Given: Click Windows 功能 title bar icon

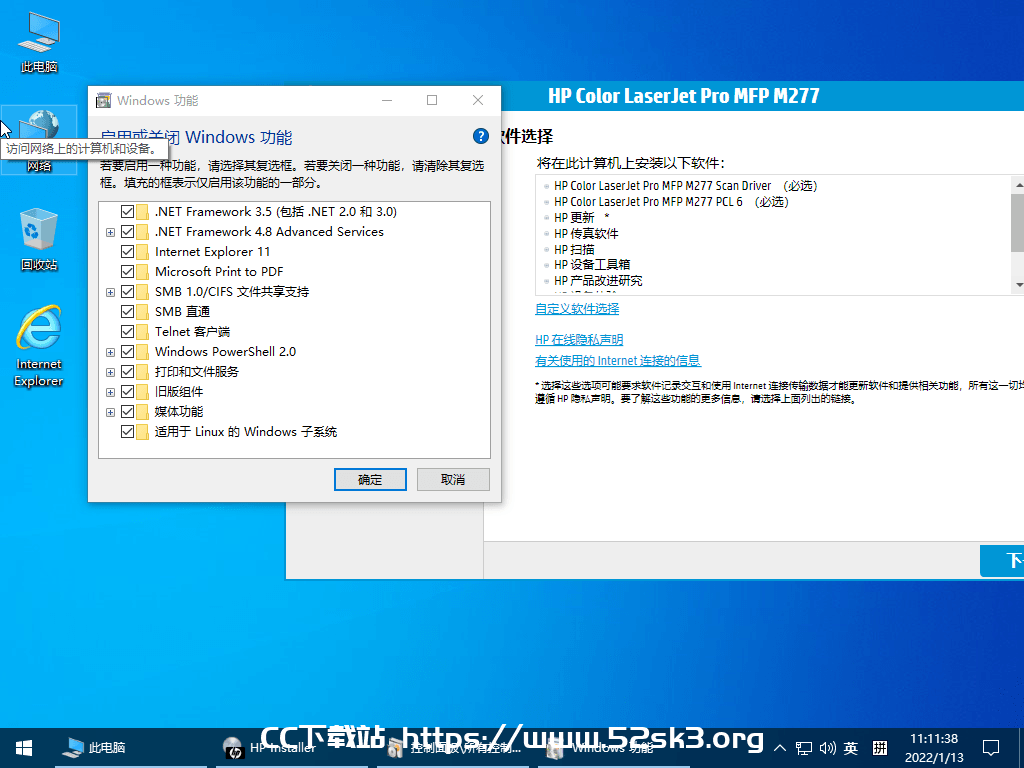Looking at the screenshot, I should click(x=103, y=100).
